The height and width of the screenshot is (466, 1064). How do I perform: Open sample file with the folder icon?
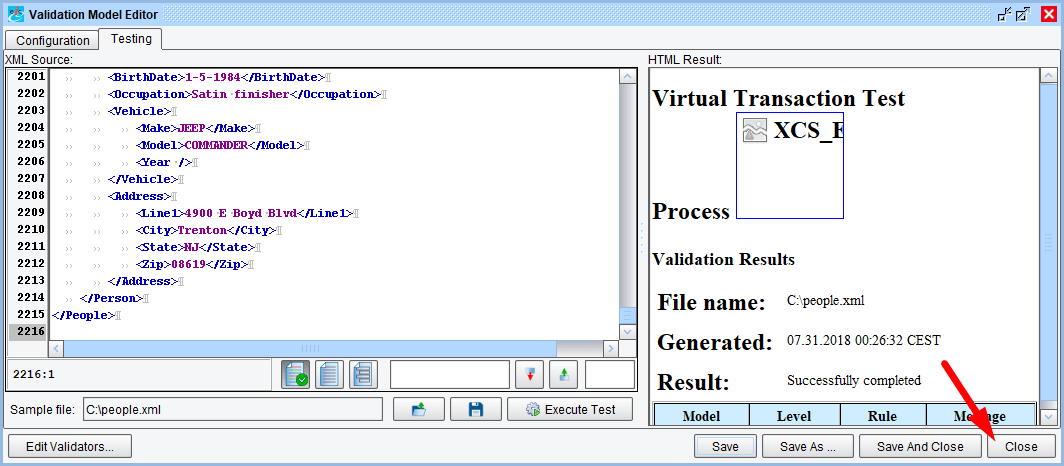[x=419, y=409]
